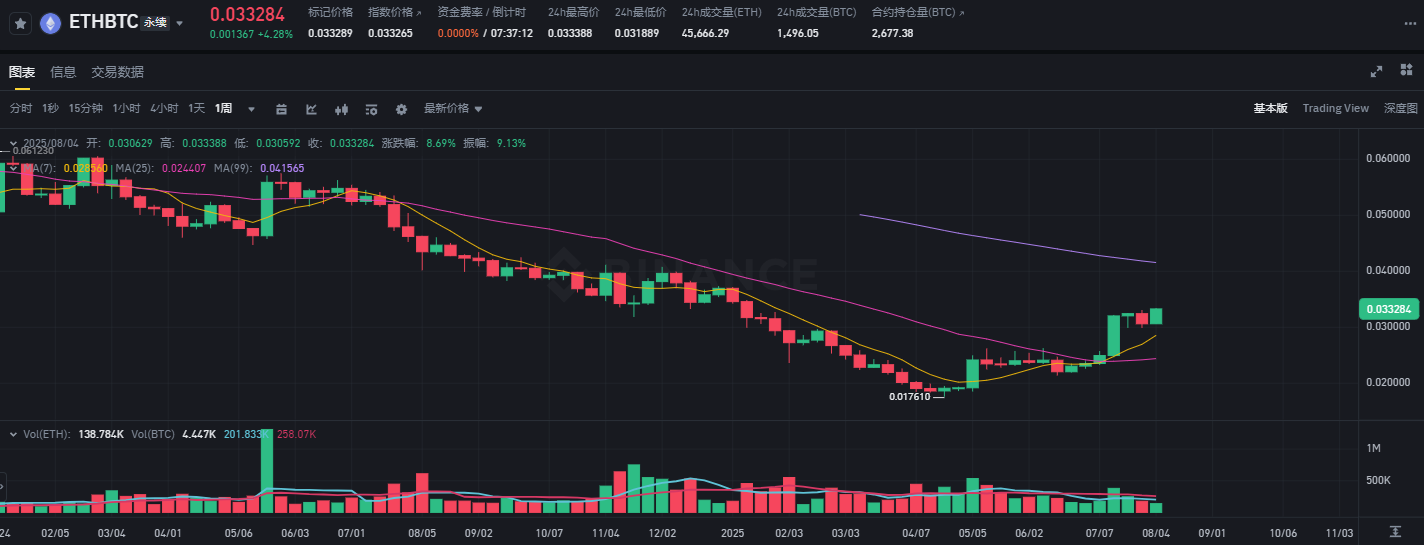Expand chart to fullscreen
Viewport: 1424px width, 545px height.
(x=1376, y=71)
